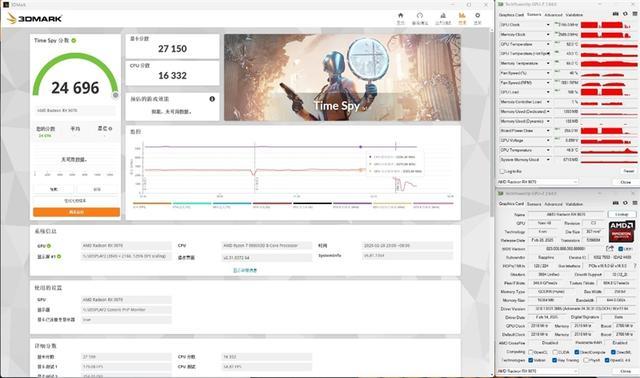Switch to the Advanced tab in GPU-Z Sensors window
The height and width of the screenshot is (378, 640).
[553, 15]
